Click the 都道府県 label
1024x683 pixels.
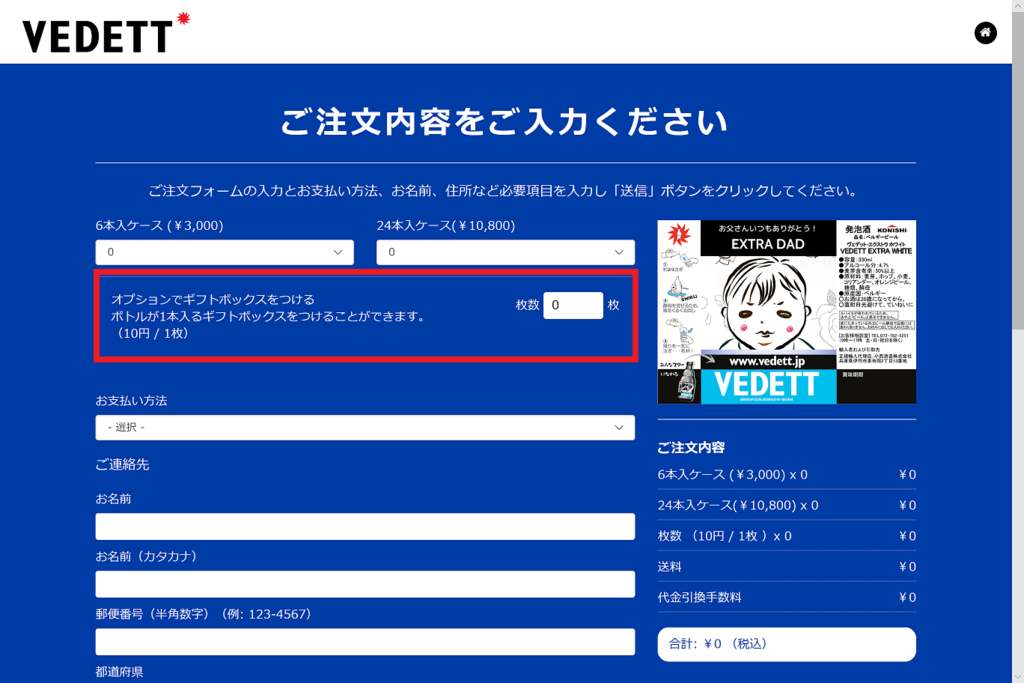pyautogui.click(x=119, y=672)
